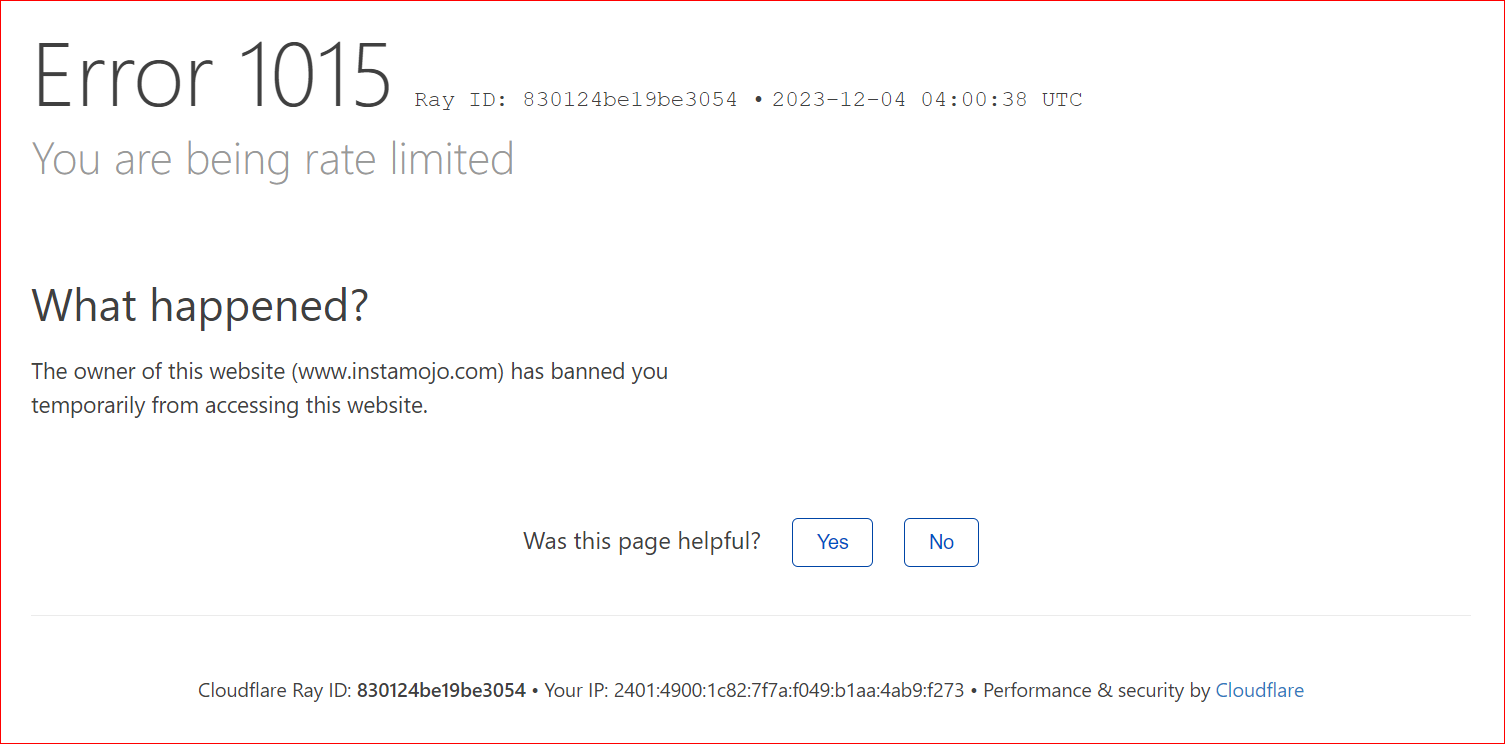Click the UTC label in the header
The width and height of the screenshot is (1505, 744).
(x=1062, y=100)
